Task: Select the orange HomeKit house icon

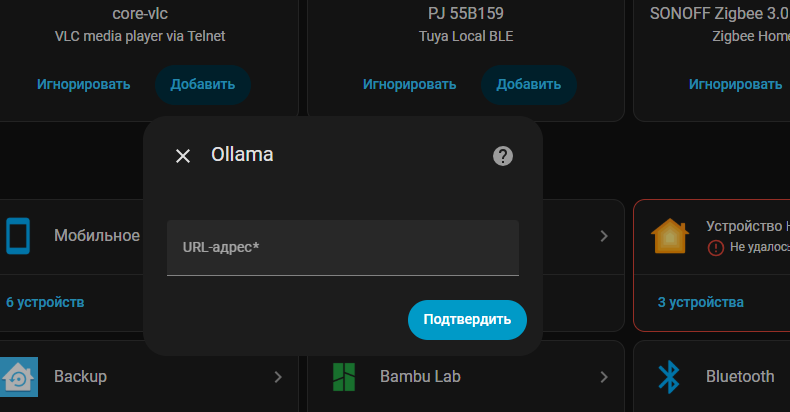Action: coord(670,236)
